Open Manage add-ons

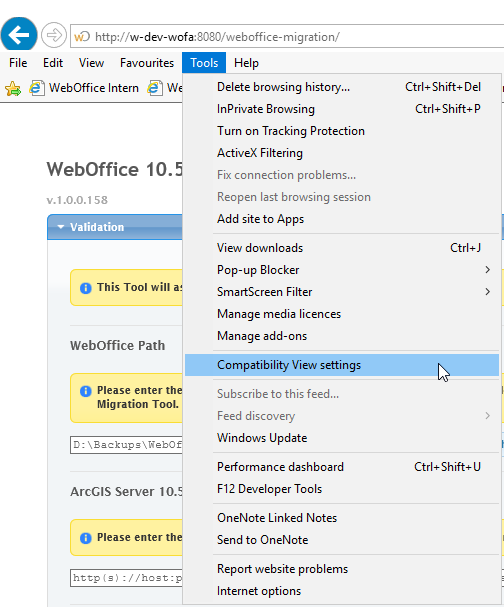coord(342,336)
